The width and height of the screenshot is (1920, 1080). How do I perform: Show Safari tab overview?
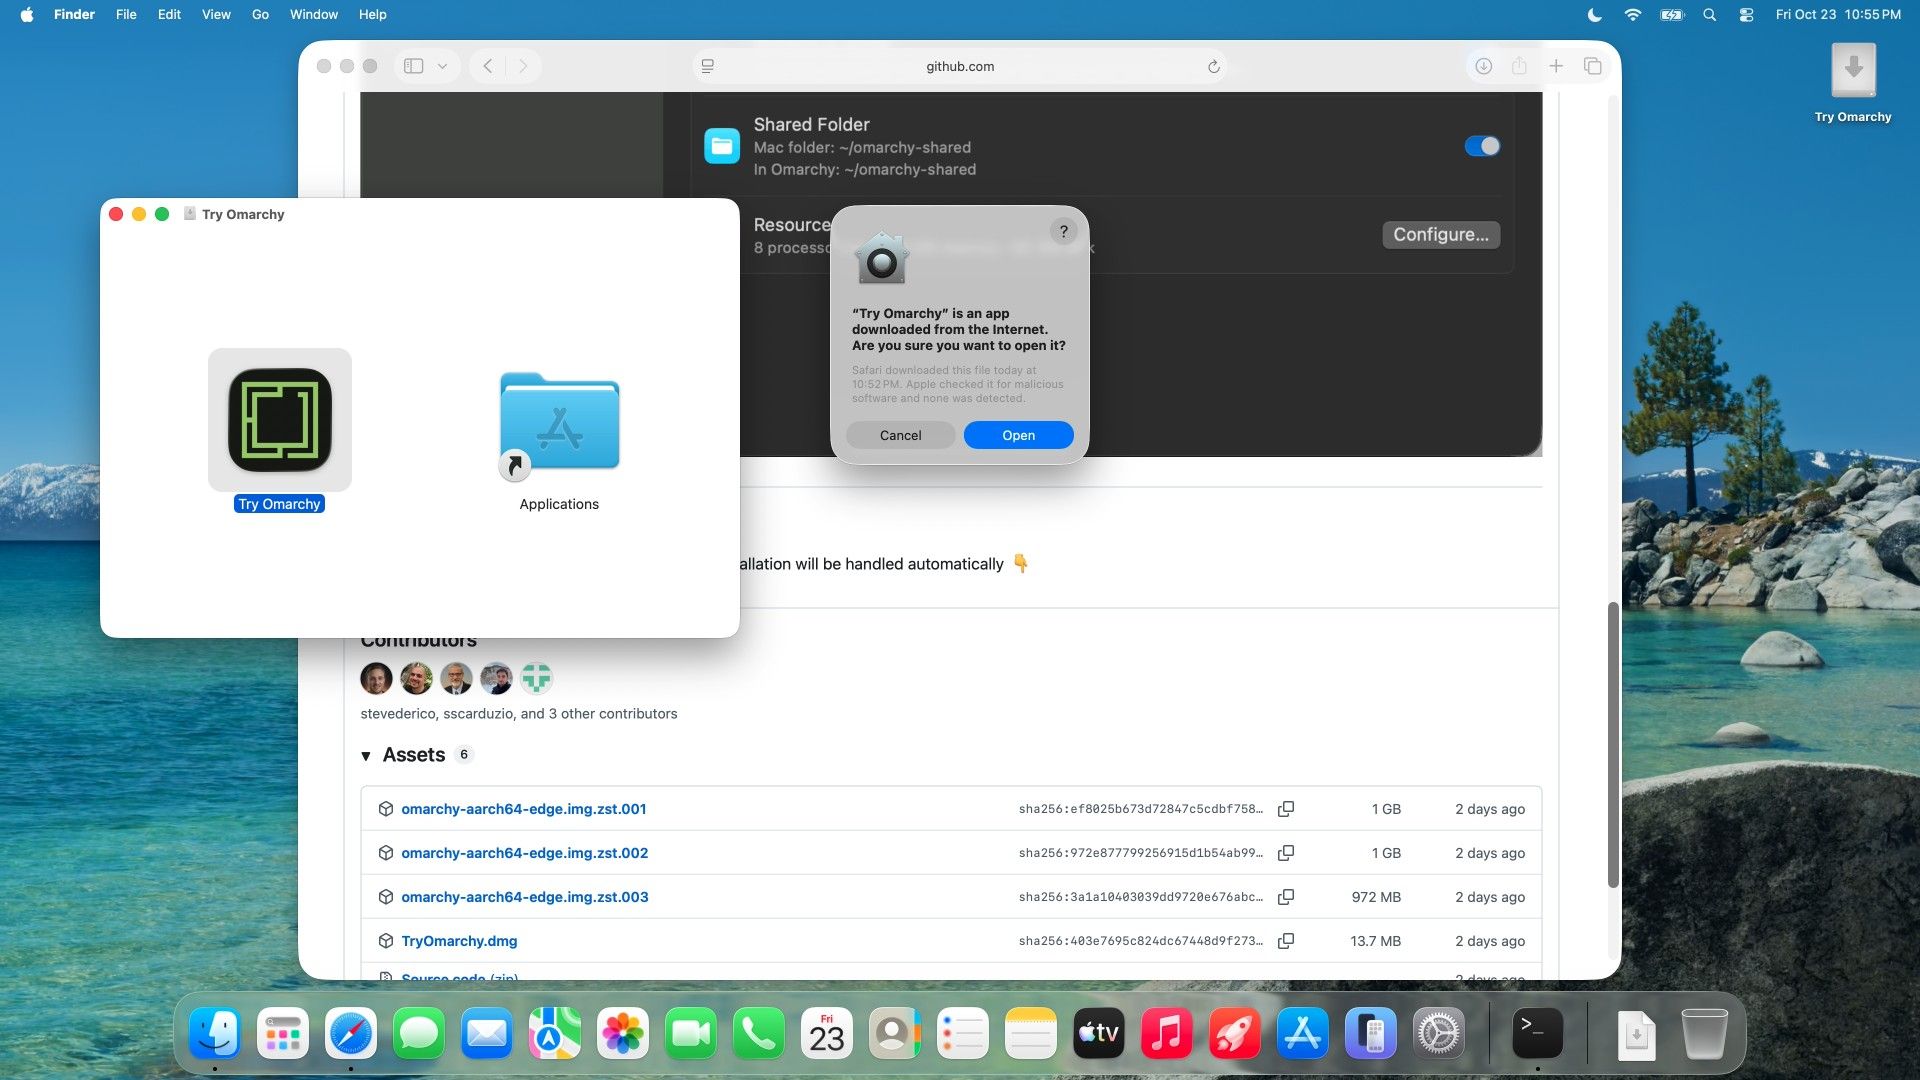click(1592, 66)
